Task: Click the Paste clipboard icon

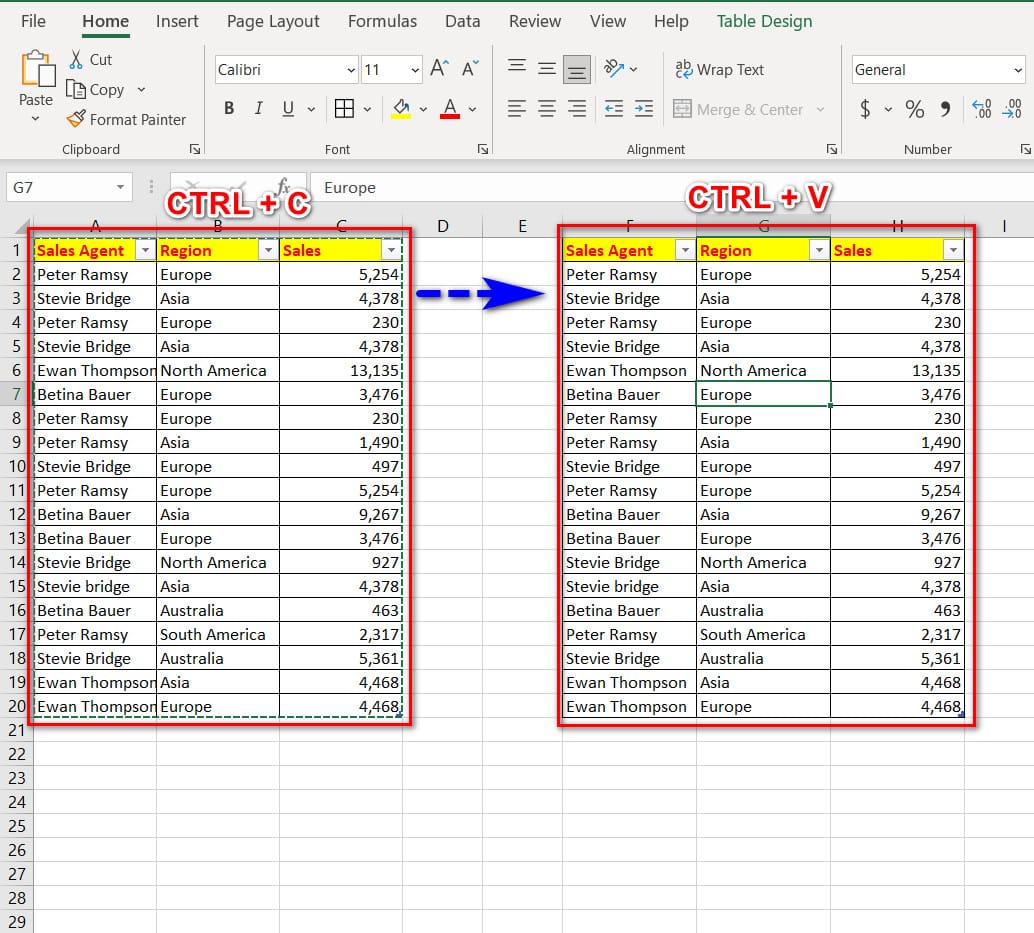Action: [36, 72]
